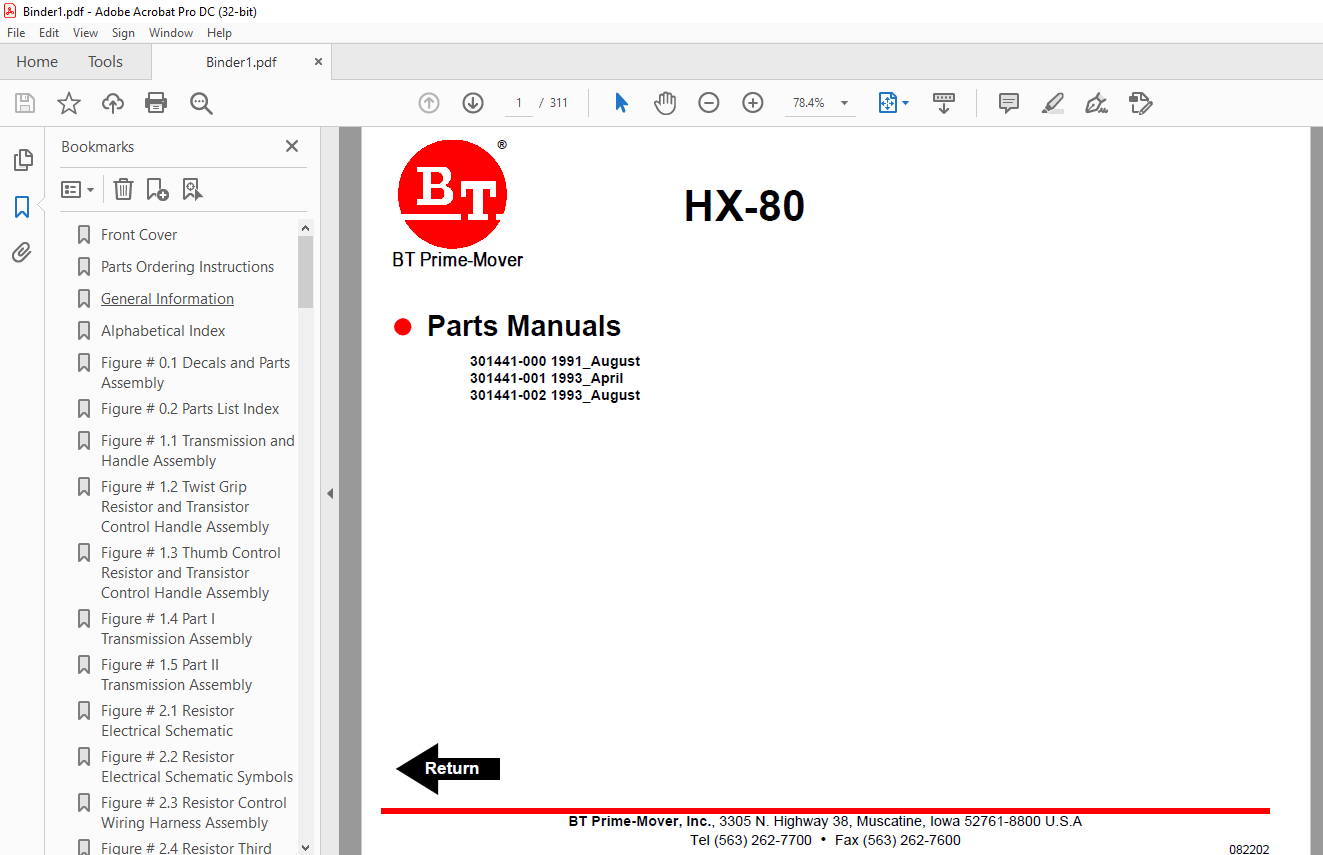Open the Front Cover bookmark
1323x855 pixels.
139,235
